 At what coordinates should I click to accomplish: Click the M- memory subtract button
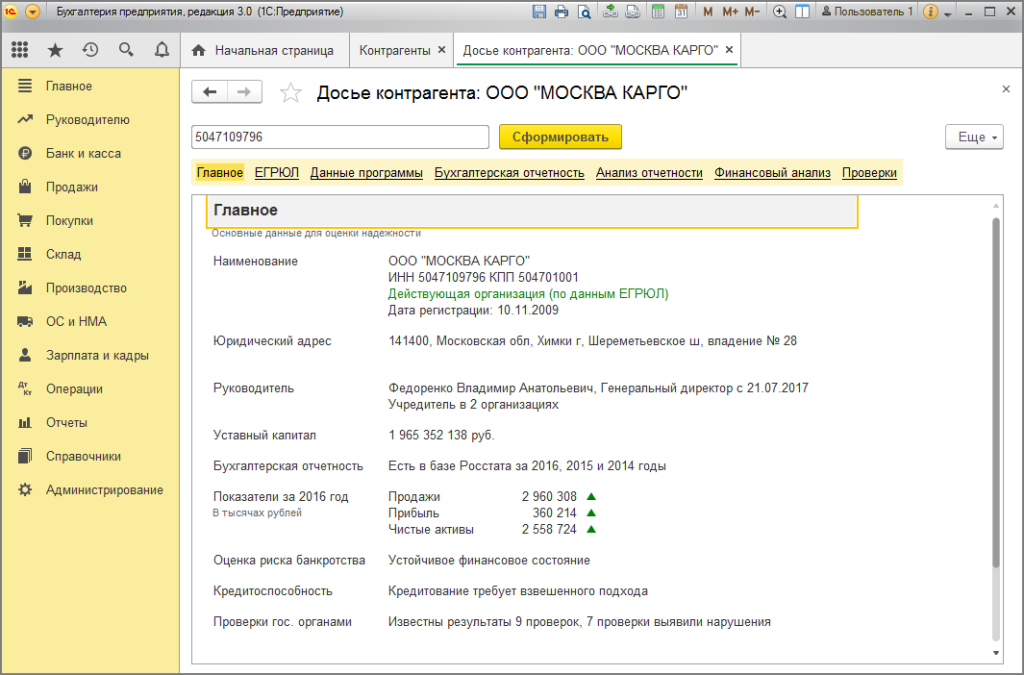tap(752, 12)
